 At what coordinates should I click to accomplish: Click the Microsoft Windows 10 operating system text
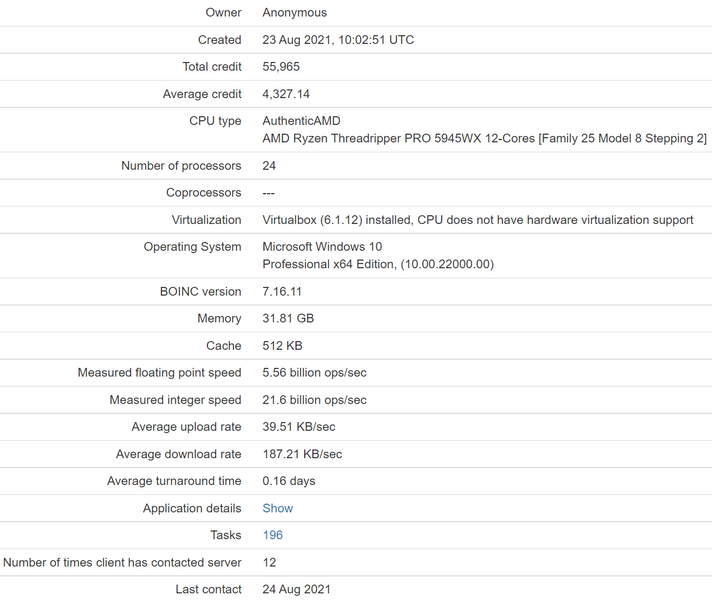[x=322, y=247]
